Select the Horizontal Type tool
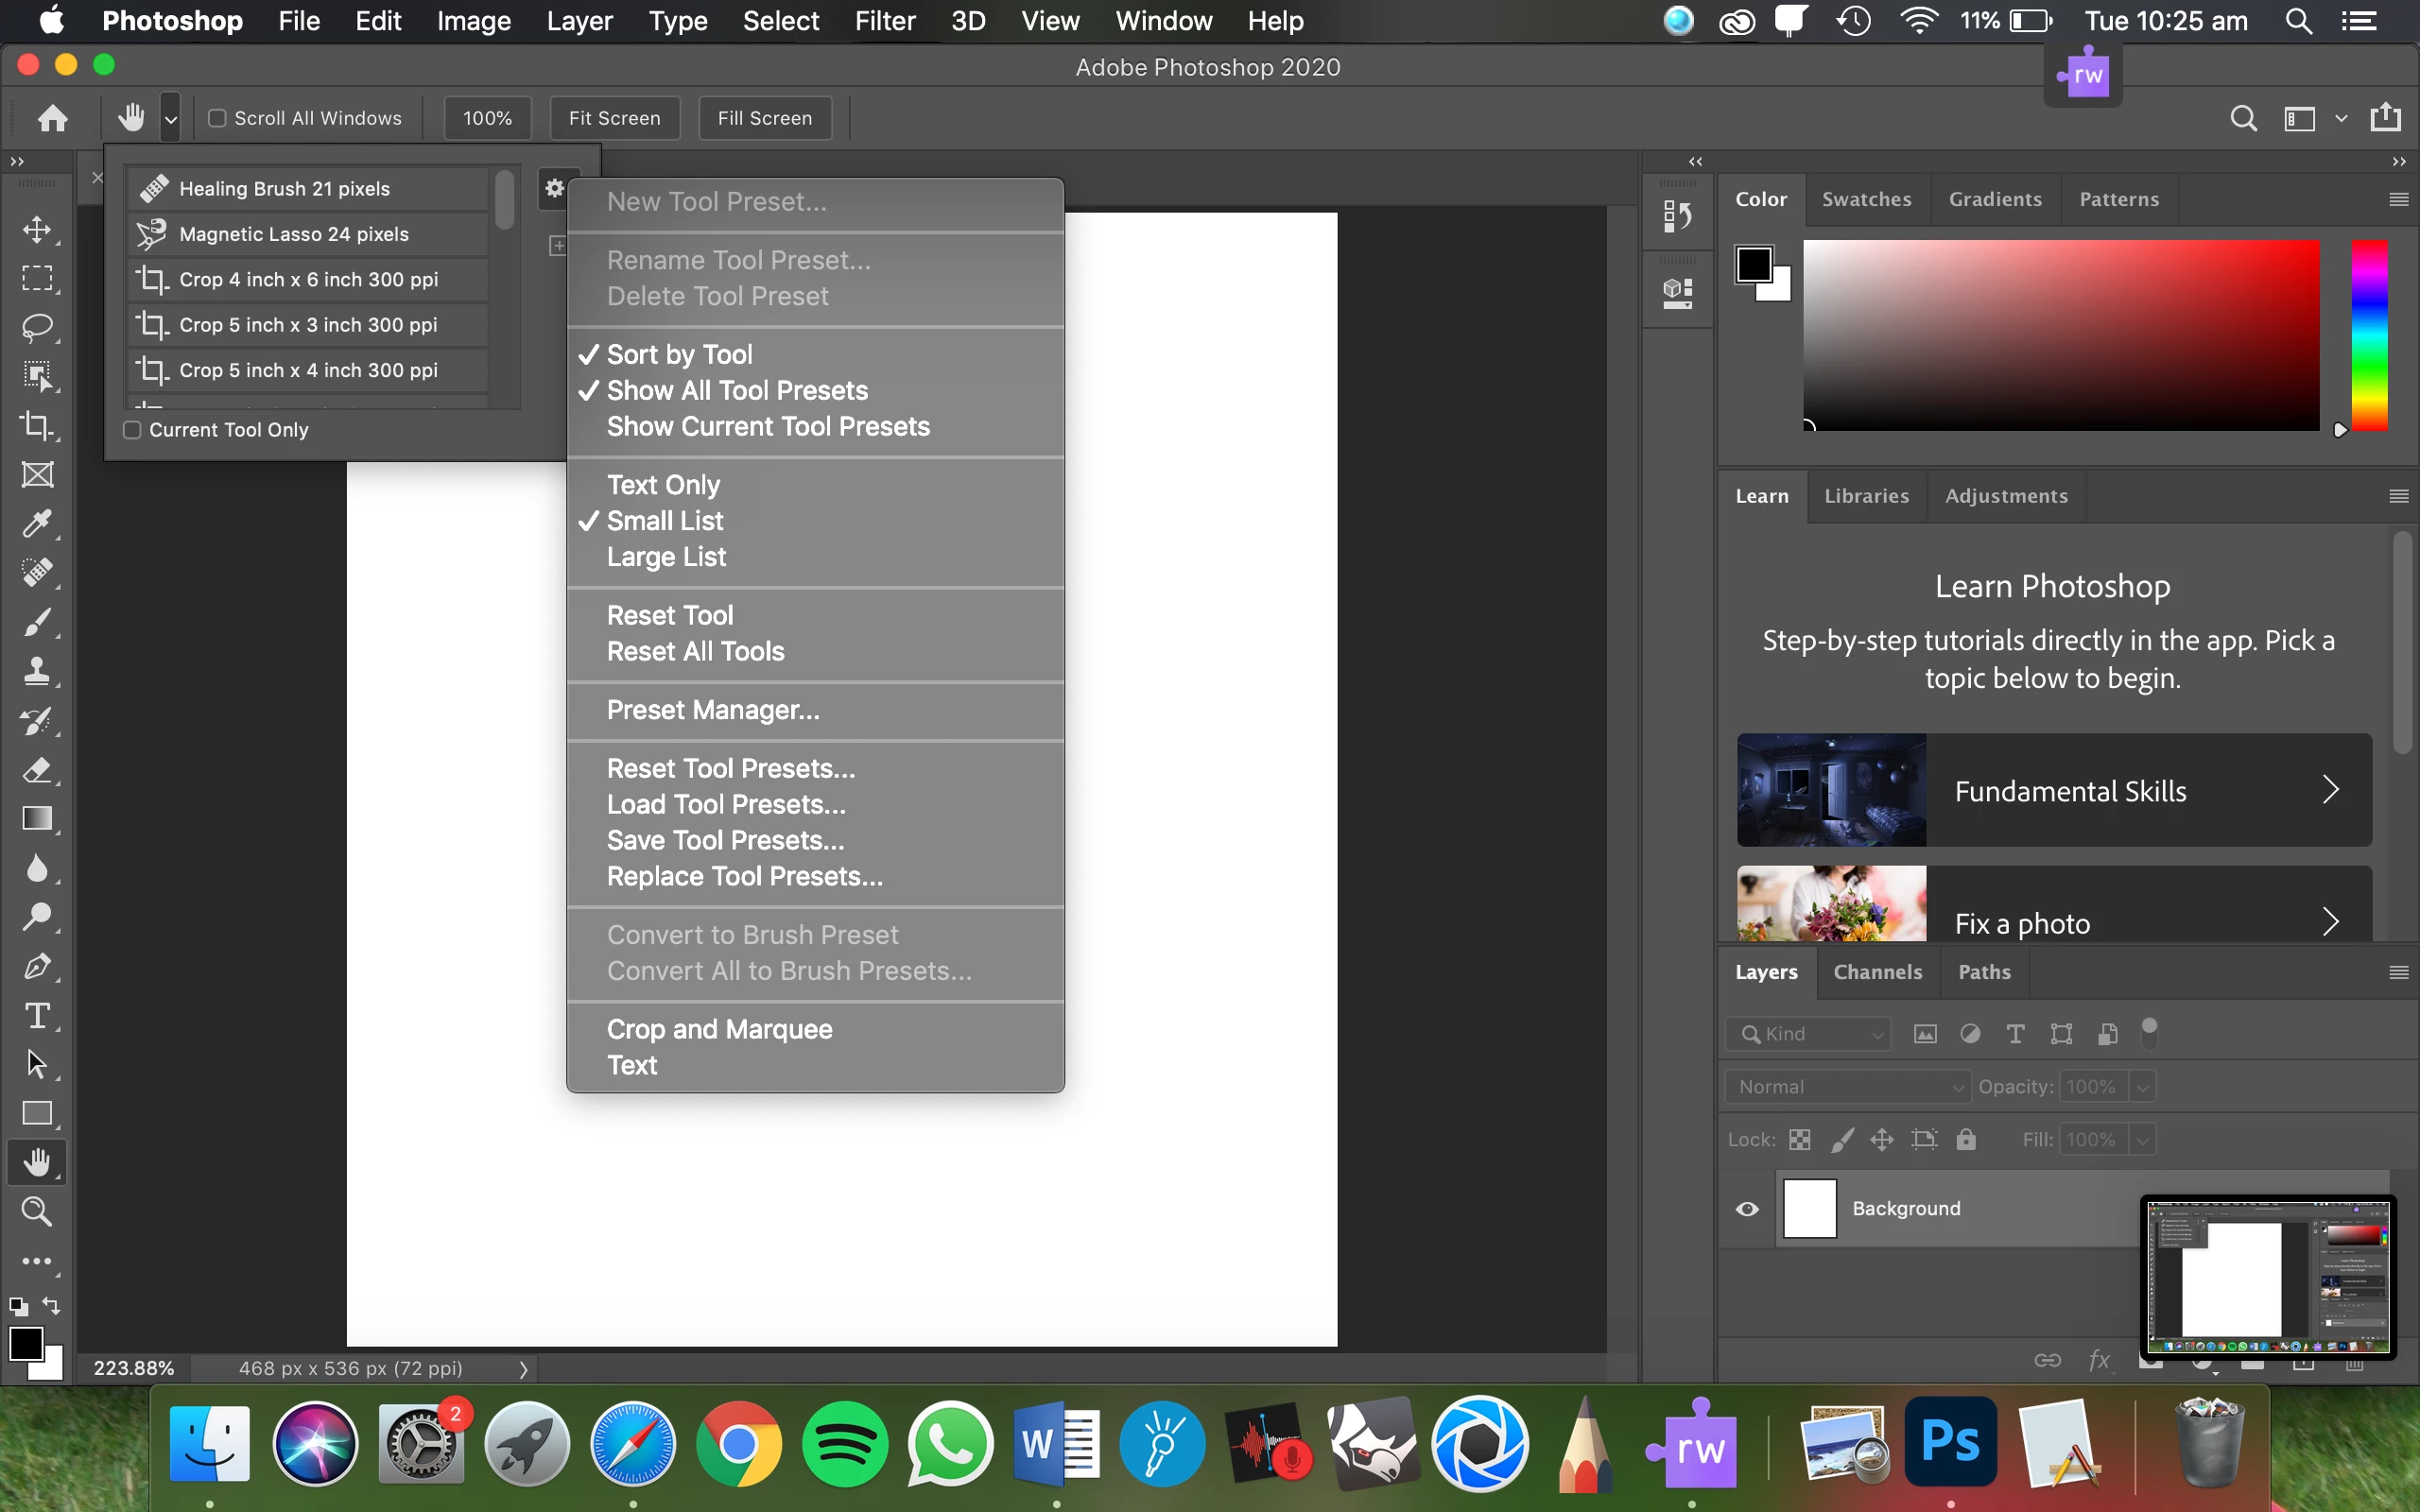This screenshot has height=1512, width=2420. 37,1015
